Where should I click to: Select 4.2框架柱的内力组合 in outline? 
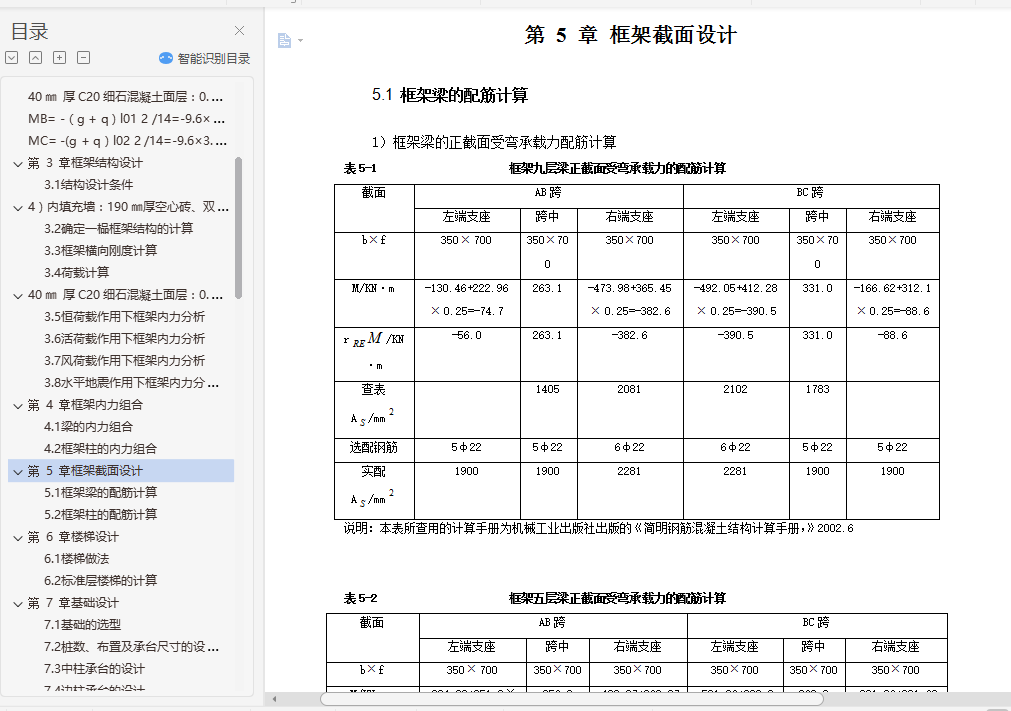[101, 449]
